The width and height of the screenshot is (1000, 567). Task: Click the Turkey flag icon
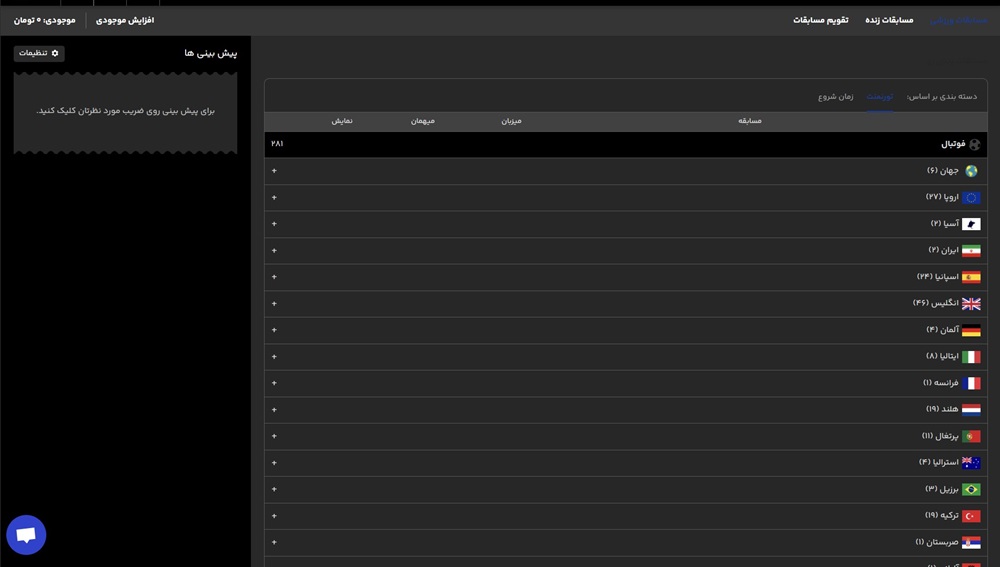click(971, 516)
